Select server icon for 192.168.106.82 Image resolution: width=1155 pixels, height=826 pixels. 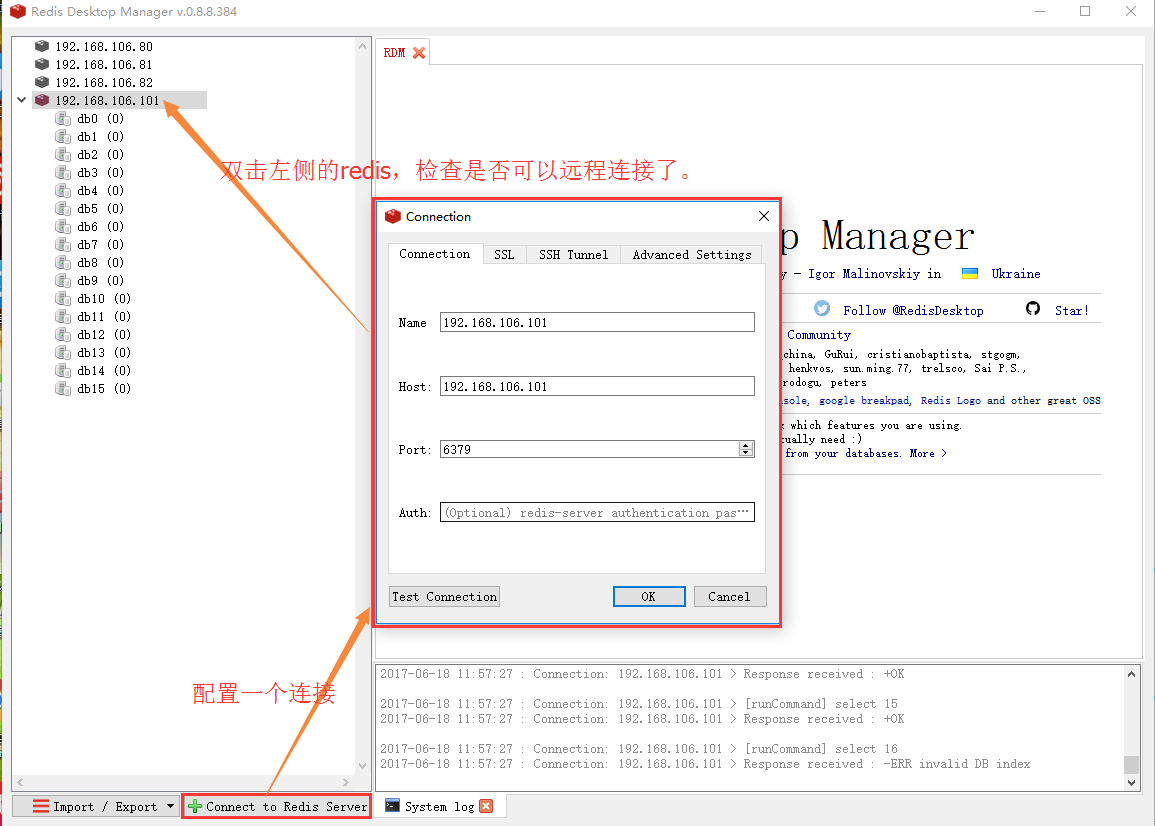(42, 82)
